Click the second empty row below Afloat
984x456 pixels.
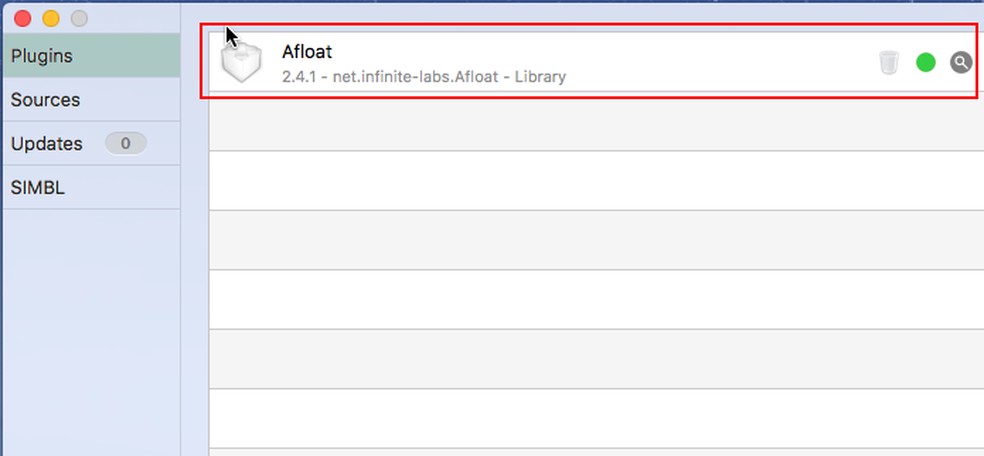click(596, 180)
